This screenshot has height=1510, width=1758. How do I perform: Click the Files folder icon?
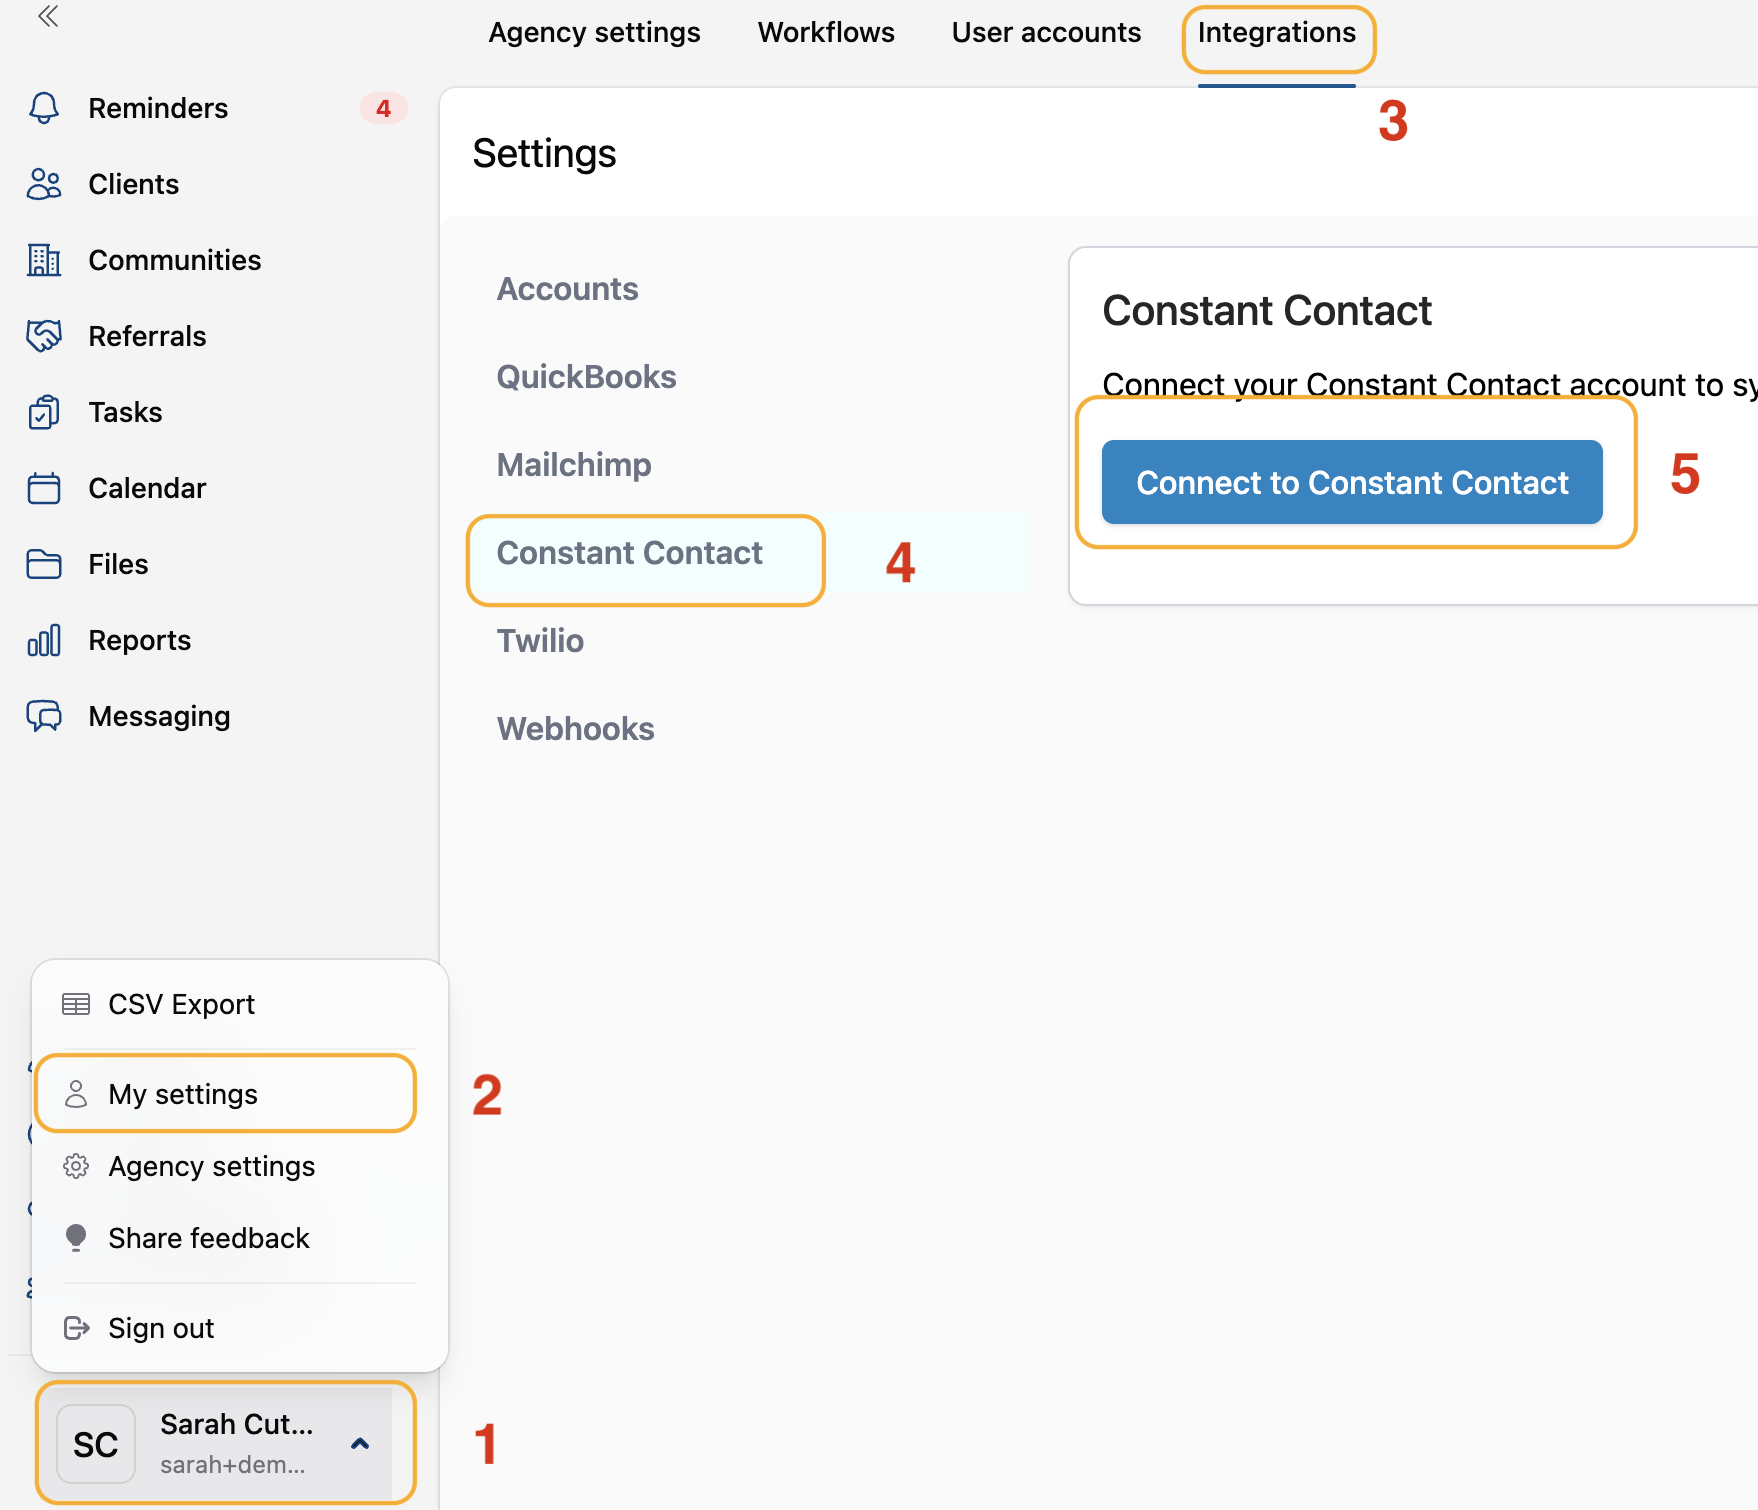coord(44,564)
